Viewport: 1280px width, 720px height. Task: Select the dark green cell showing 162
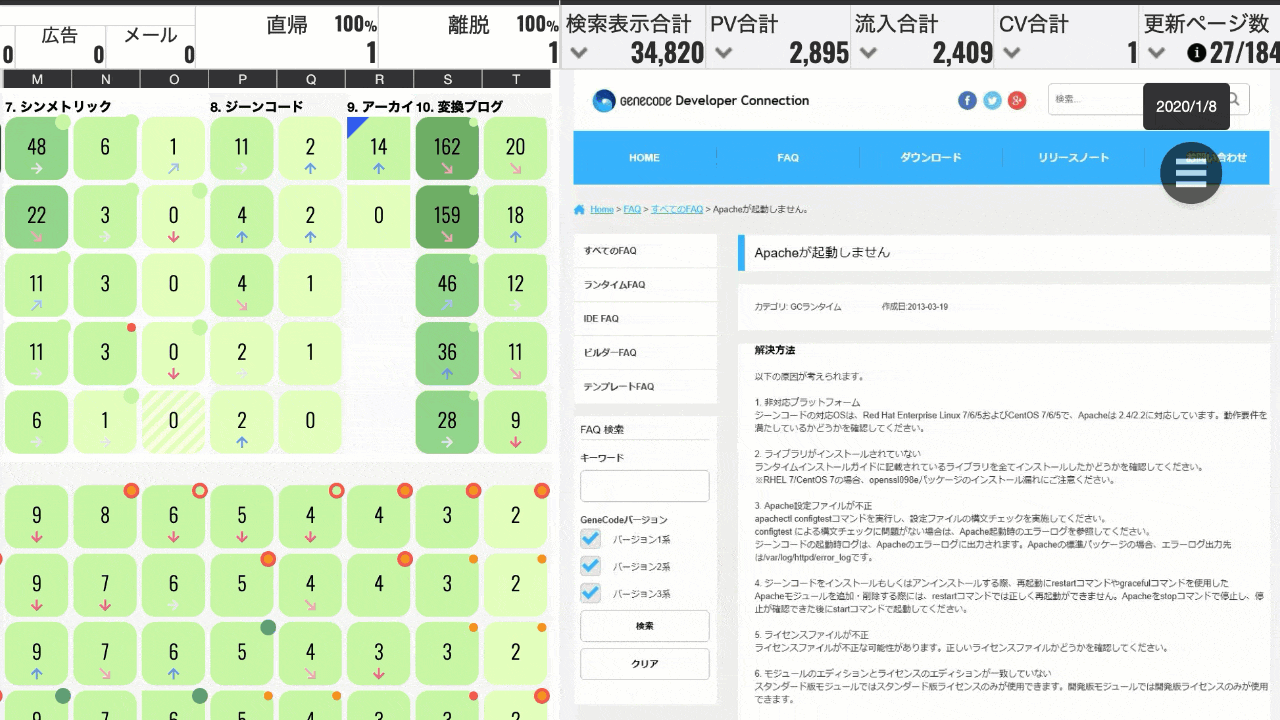pos(447,149)
